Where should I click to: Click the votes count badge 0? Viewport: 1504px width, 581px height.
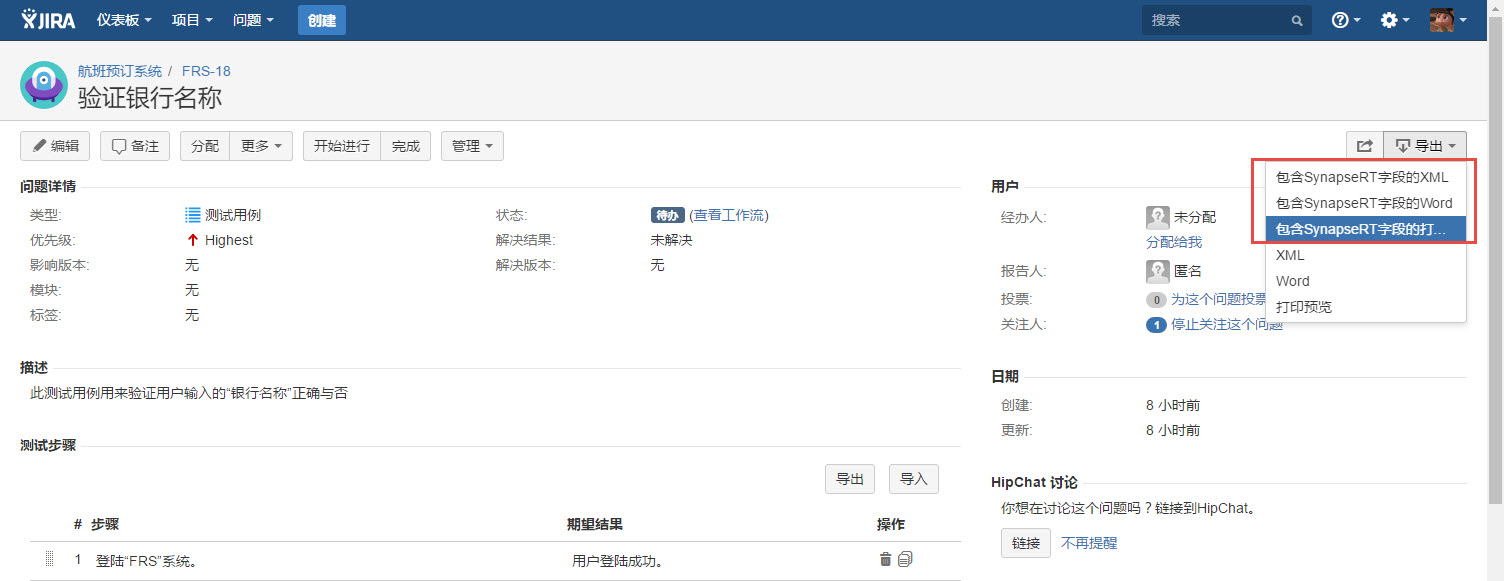1156,299
